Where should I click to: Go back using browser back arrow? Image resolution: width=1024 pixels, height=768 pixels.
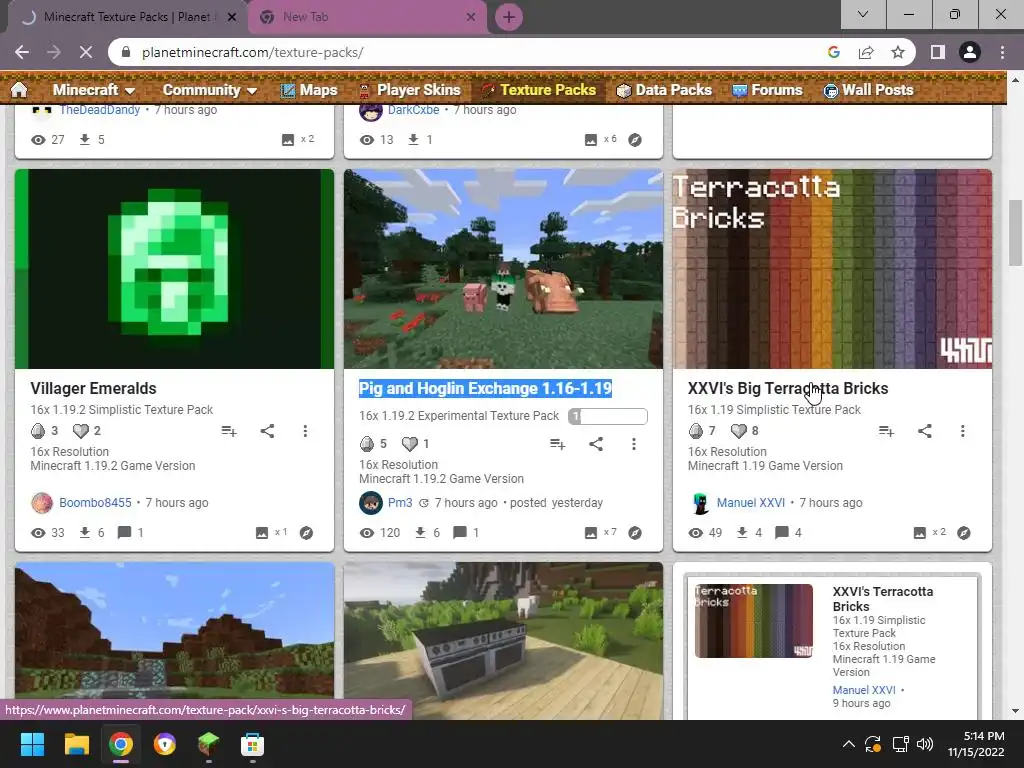point(22,52)
